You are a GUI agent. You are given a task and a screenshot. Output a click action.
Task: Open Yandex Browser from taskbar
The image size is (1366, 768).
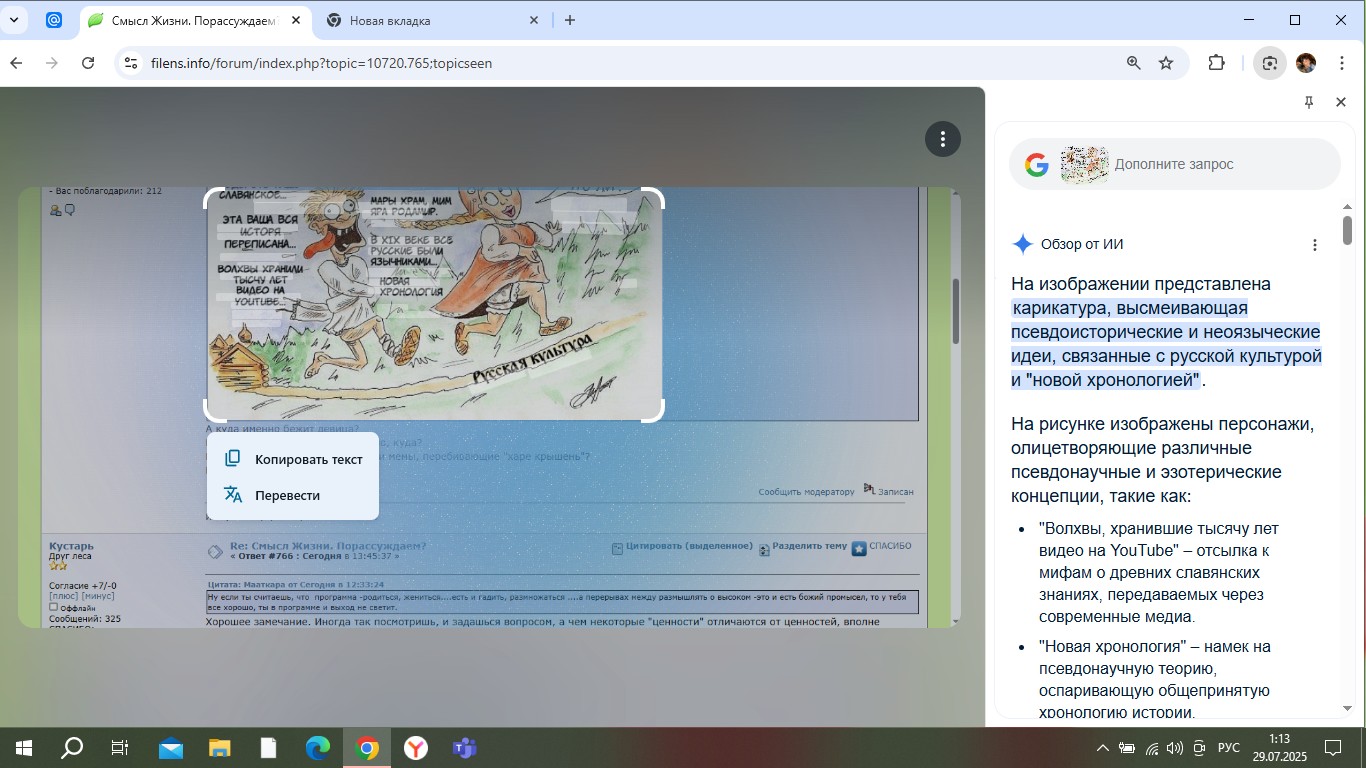[415, 748]
